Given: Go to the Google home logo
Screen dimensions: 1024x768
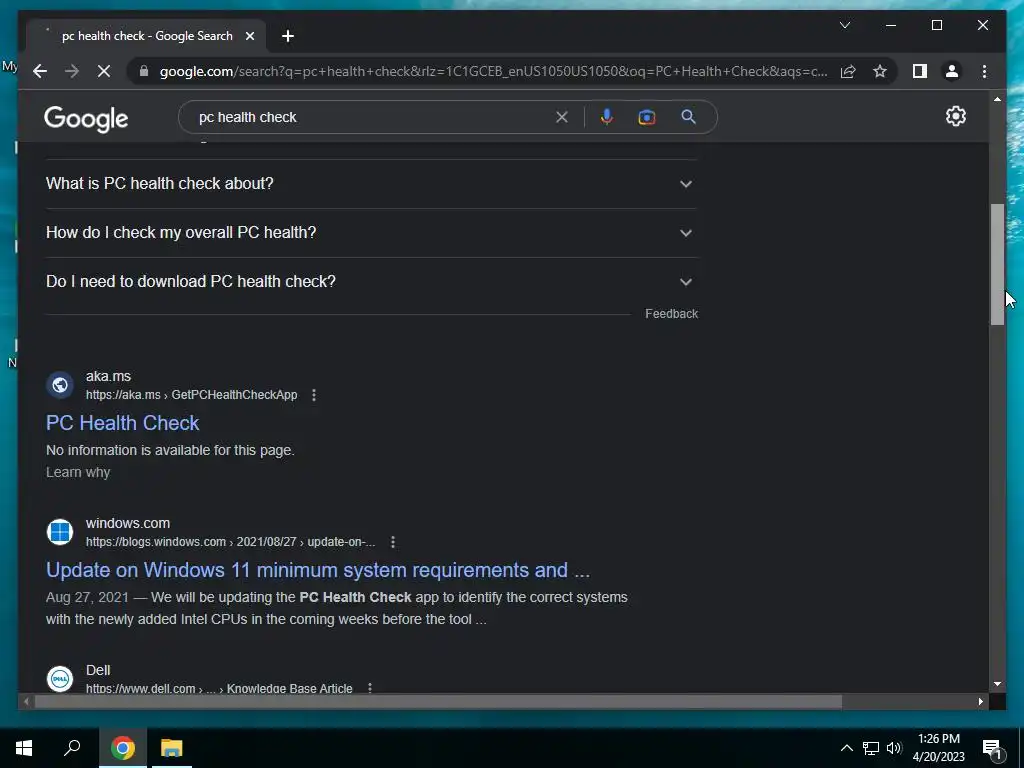Looking at the screenshot, I should coord(86,119).
